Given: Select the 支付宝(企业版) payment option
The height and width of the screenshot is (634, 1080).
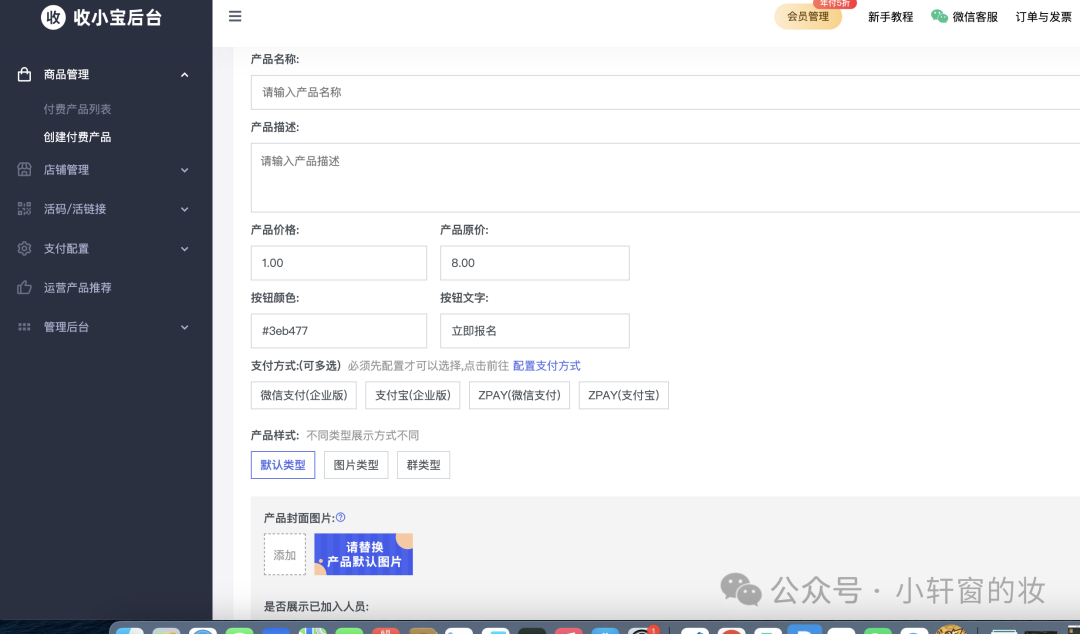Looking at the screenshot, I should tap(411, 395).
